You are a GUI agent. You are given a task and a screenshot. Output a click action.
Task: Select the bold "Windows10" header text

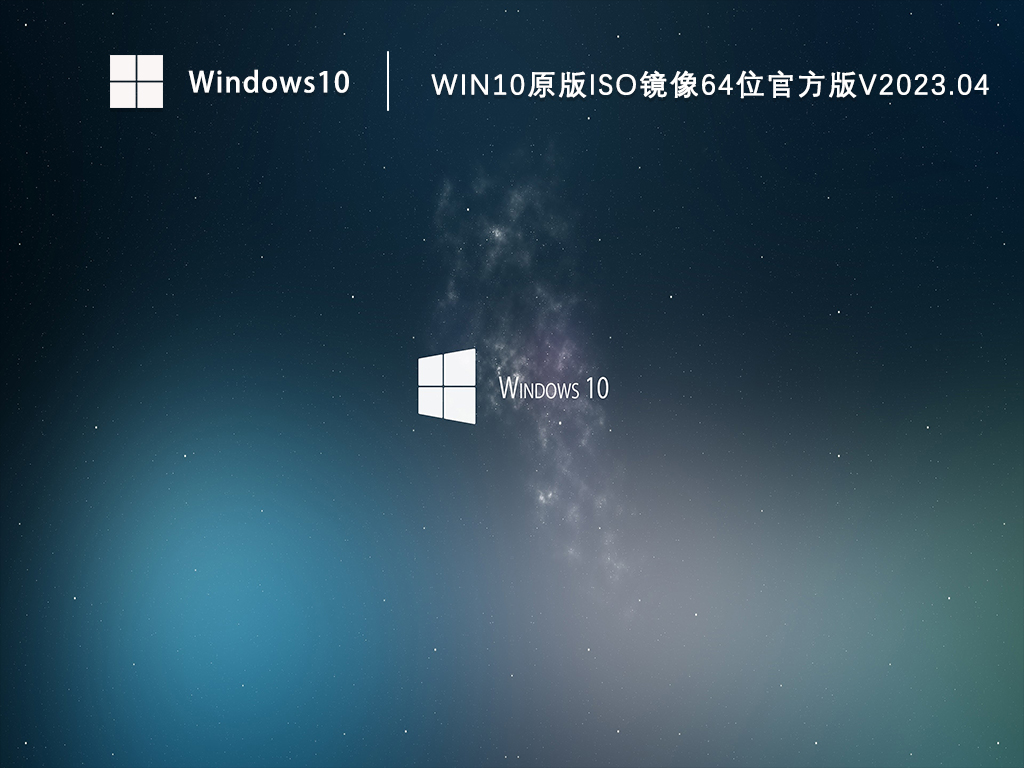point(269,82)
